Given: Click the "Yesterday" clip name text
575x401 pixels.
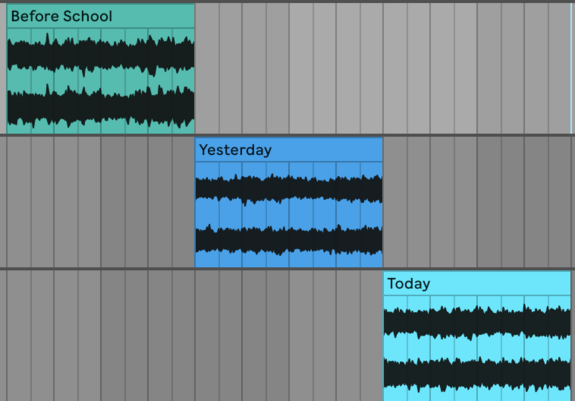Looking at the screenshot, I should tap(235, 150).
